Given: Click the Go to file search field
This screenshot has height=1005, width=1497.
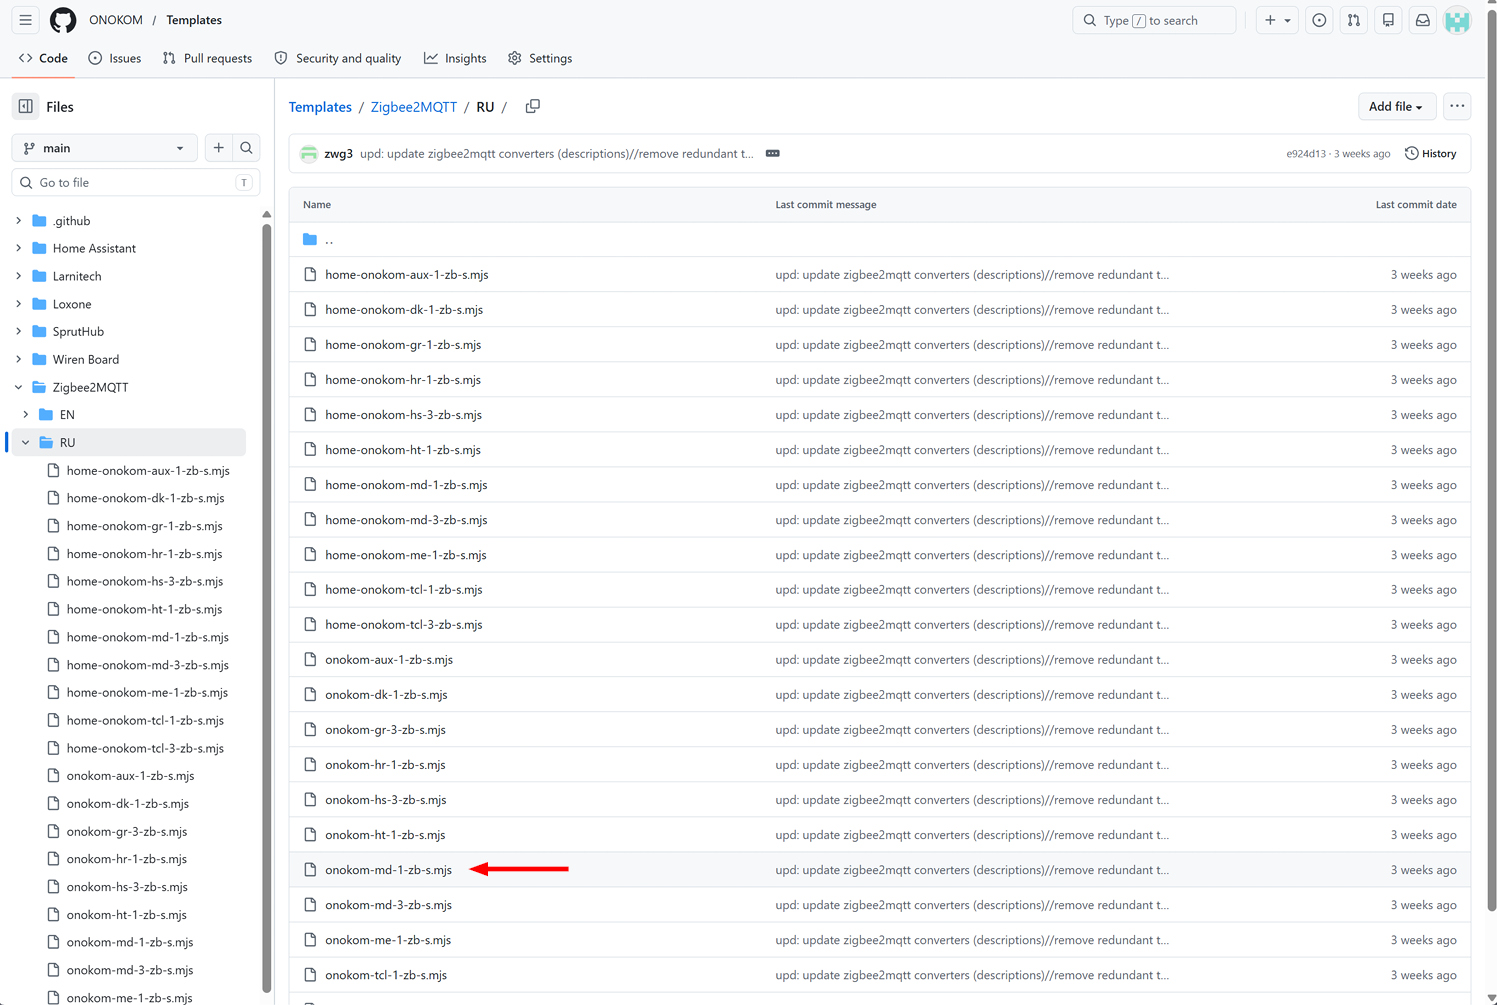Looking at the screenshot, I should click(136, 183).
